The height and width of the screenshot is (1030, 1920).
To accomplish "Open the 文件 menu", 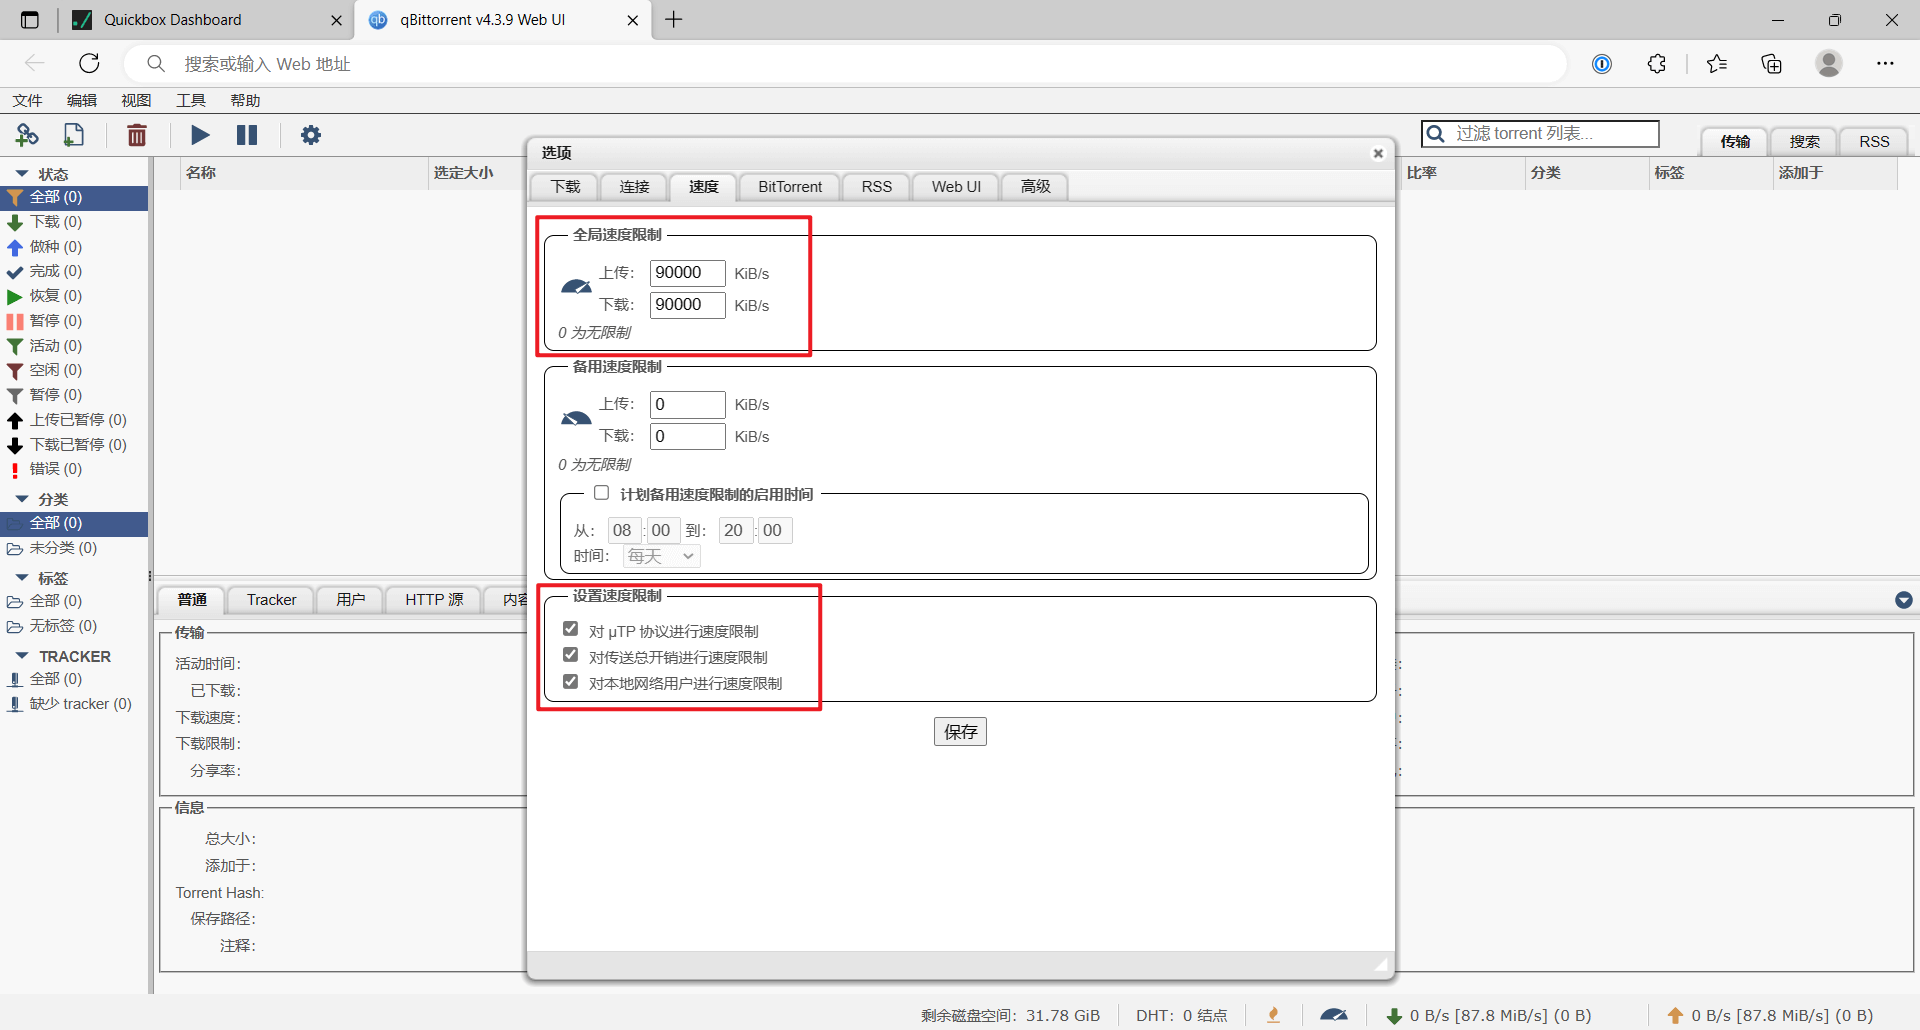I will tap(27, 100).
